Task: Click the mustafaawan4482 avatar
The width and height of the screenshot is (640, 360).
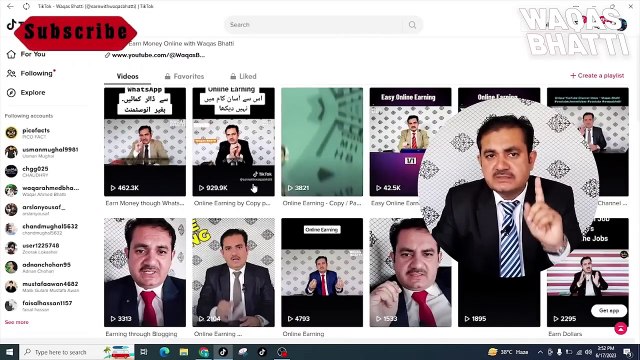Action: tap(11, 286)
